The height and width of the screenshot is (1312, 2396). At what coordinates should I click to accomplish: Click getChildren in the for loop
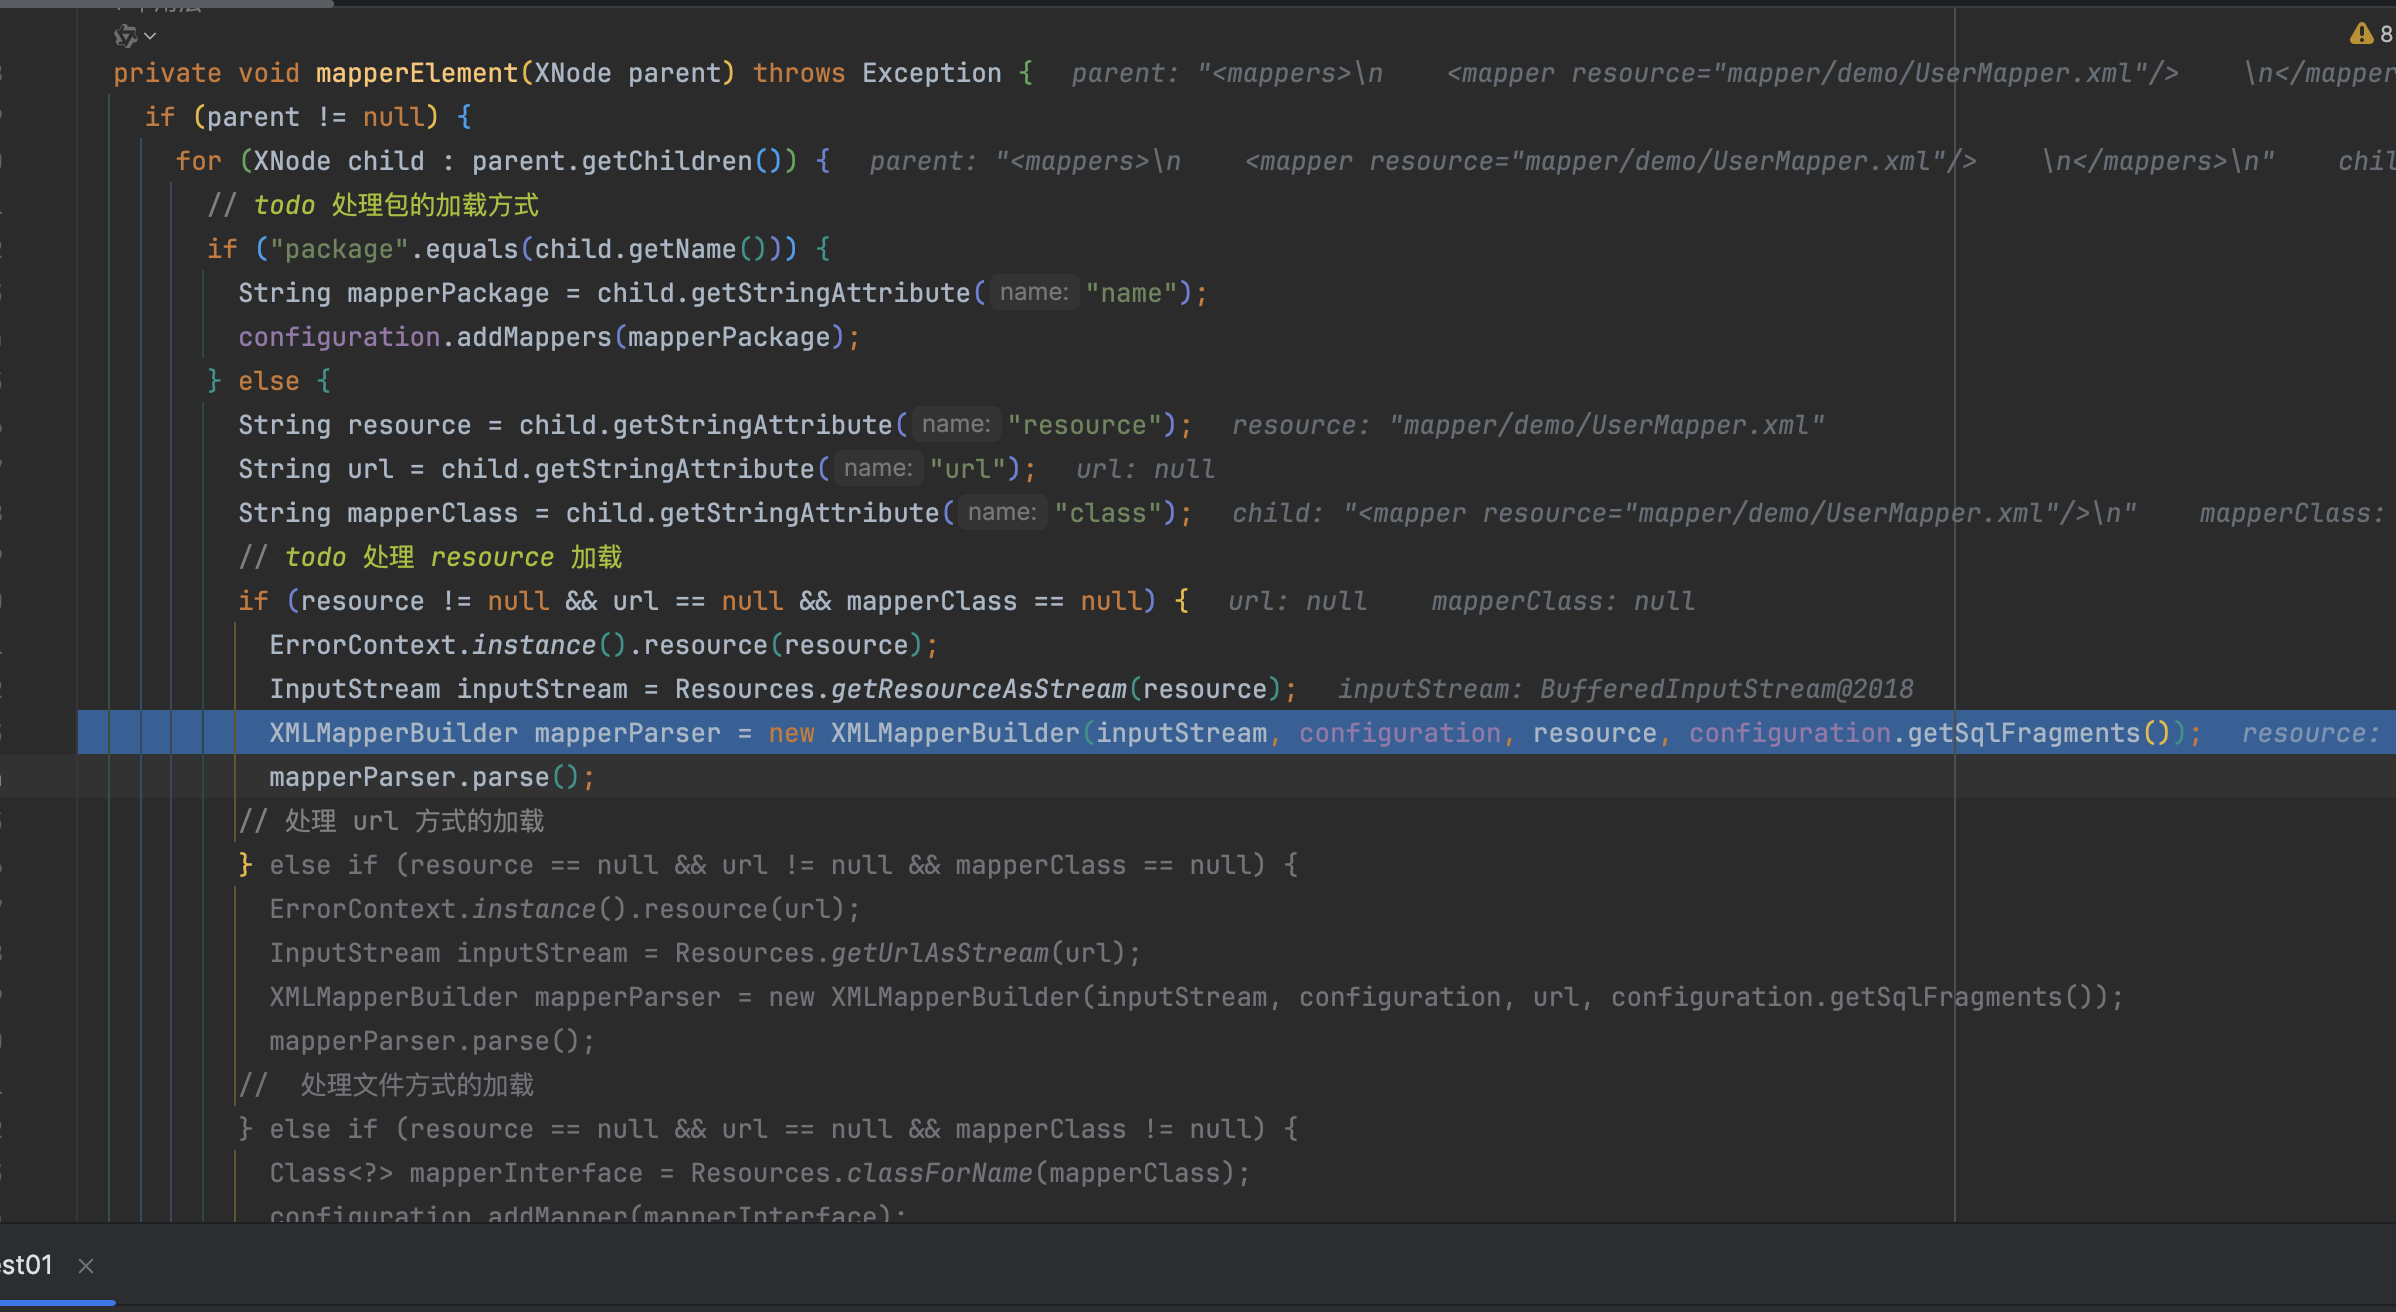pyautogui.click(x=667, y=161)
